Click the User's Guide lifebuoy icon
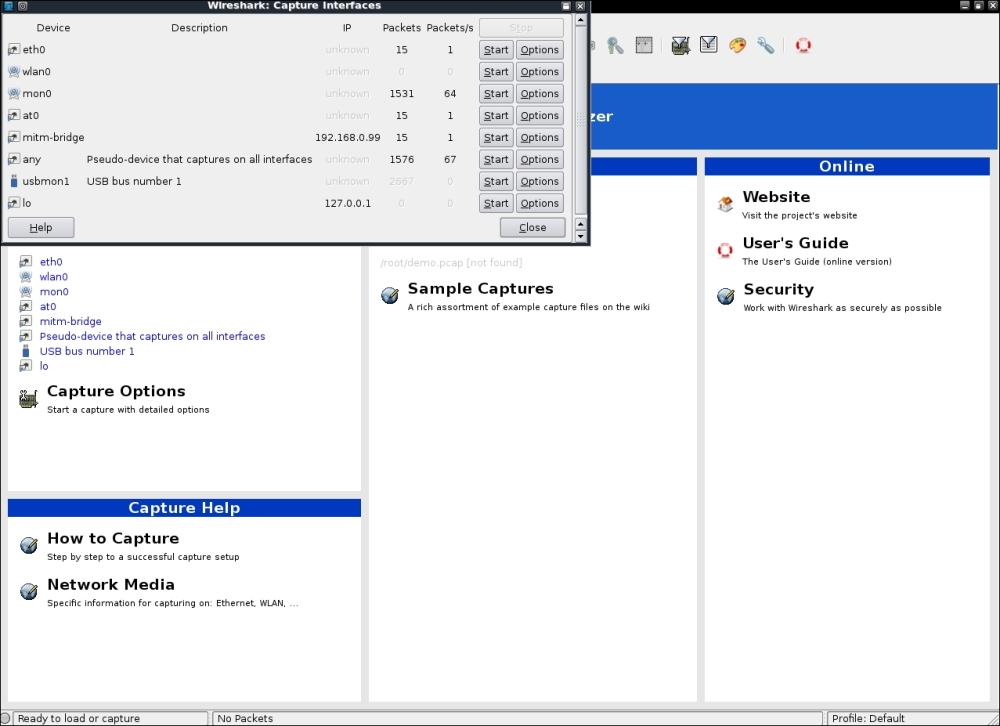Screen dimensions: 1000x726 coord(725,250)
